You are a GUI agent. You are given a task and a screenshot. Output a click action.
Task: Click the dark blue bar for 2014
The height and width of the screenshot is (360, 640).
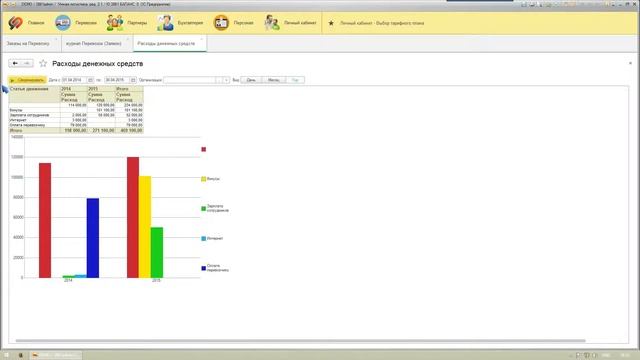coord(93,238)
